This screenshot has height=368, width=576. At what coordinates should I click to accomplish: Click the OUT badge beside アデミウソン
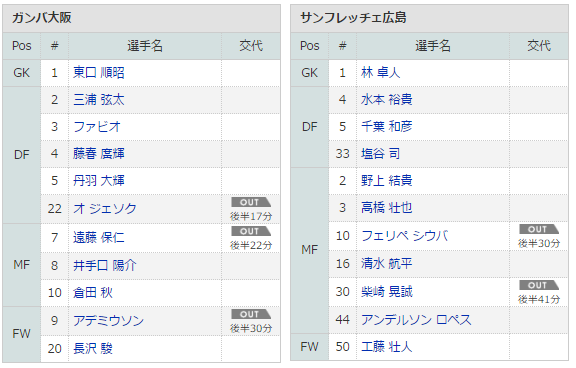[251, 314]
